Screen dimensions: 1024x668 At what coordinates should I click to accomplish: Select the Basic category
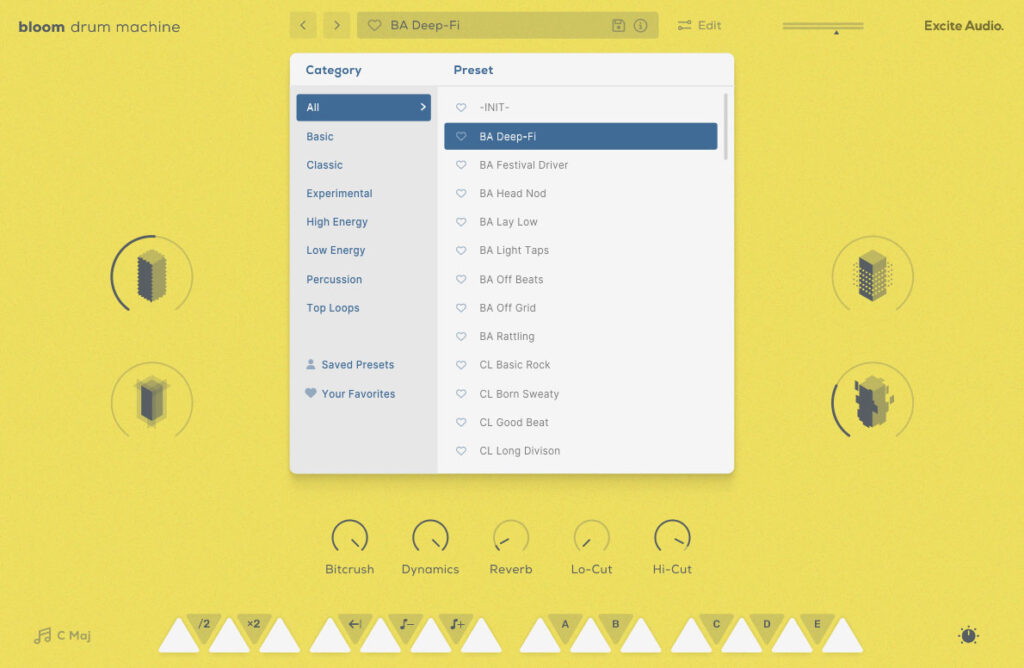click(x=320, y=136)
